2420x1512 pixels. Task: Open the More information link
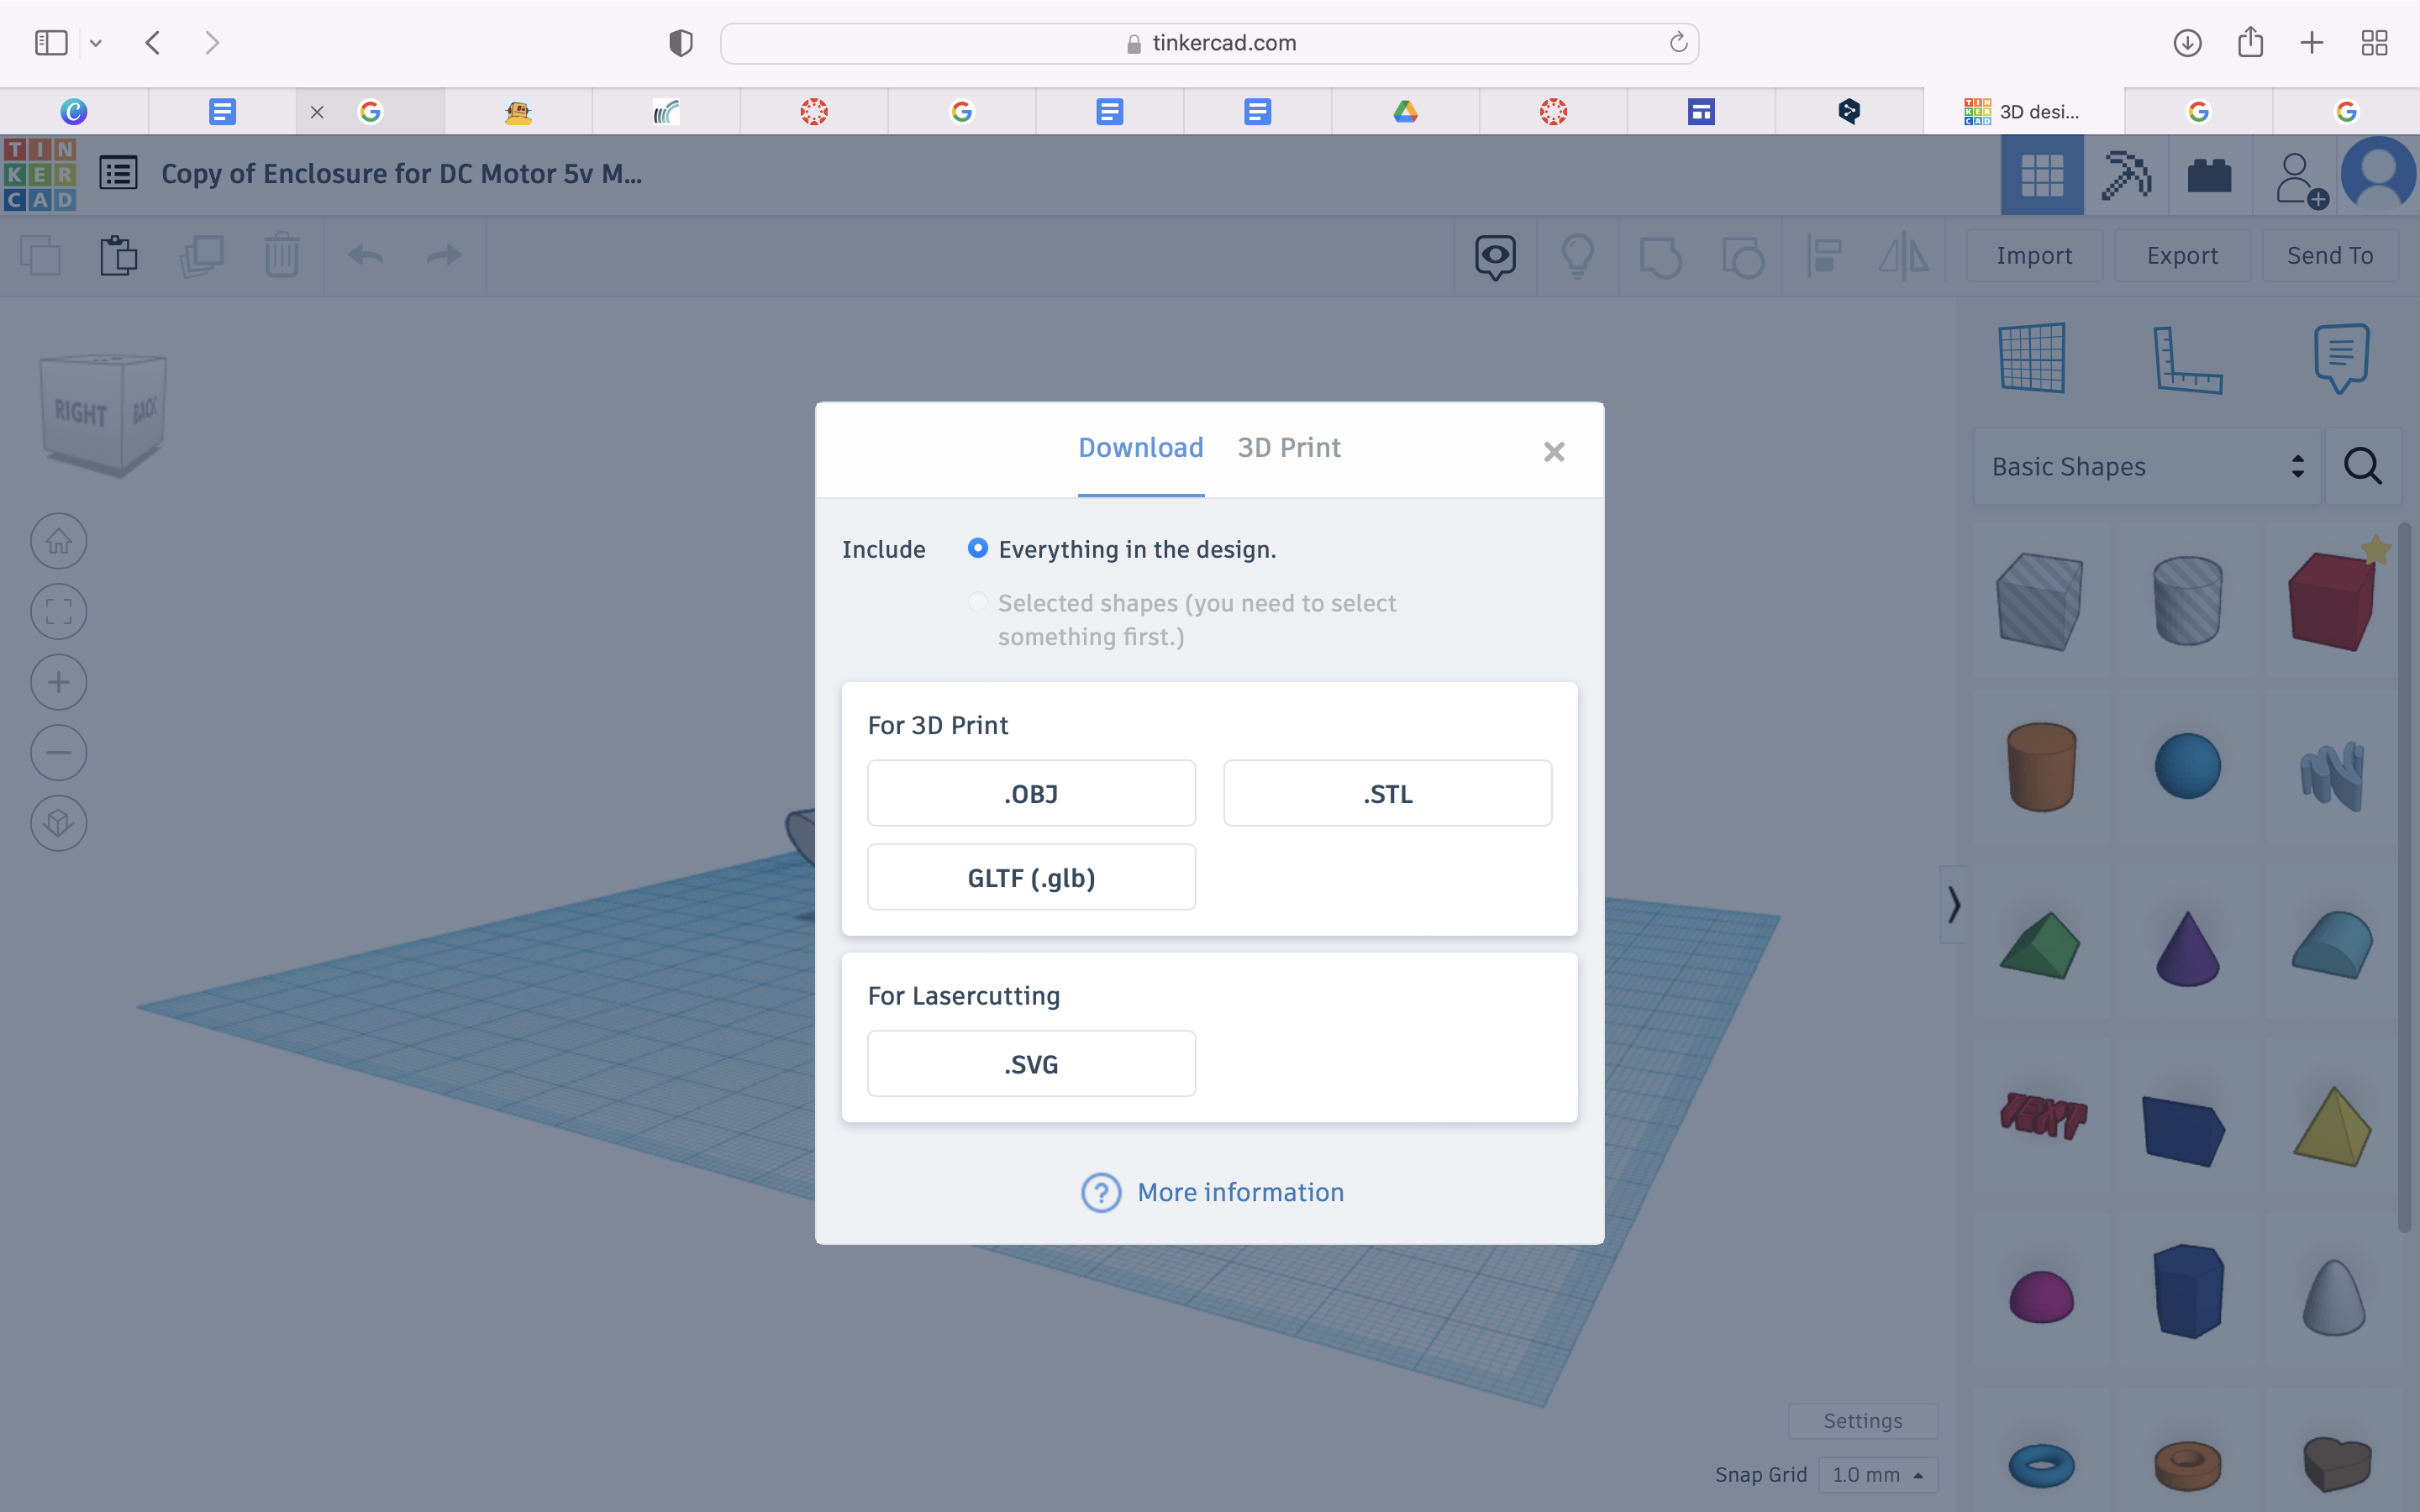pyautogui.click(x=1212, y=1192)
